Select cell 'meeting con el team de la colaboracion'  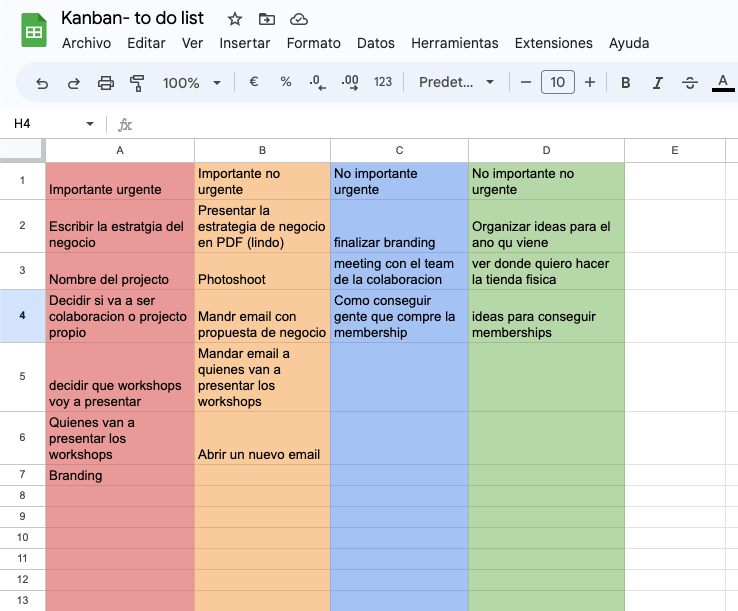400,271
